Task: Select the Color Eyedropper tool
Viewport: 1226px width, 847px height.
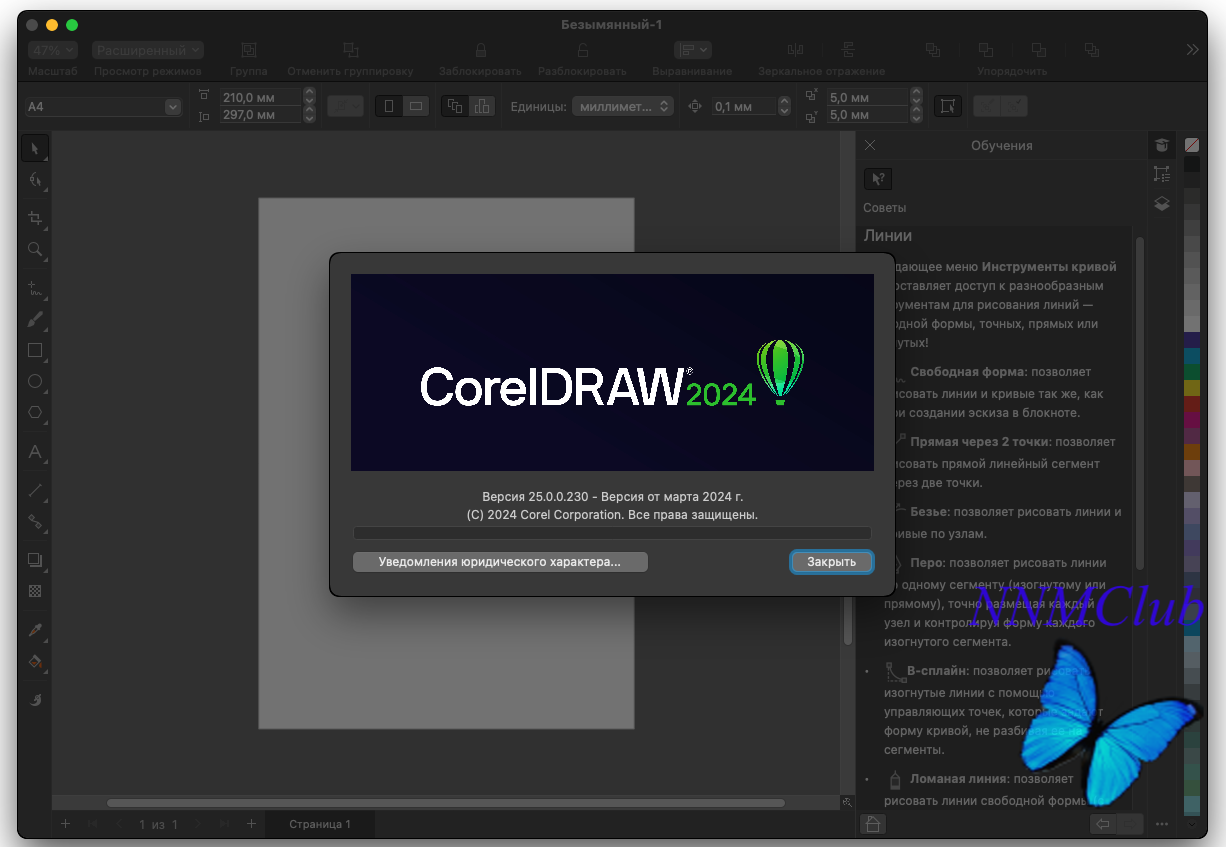Action: point(35,631)
